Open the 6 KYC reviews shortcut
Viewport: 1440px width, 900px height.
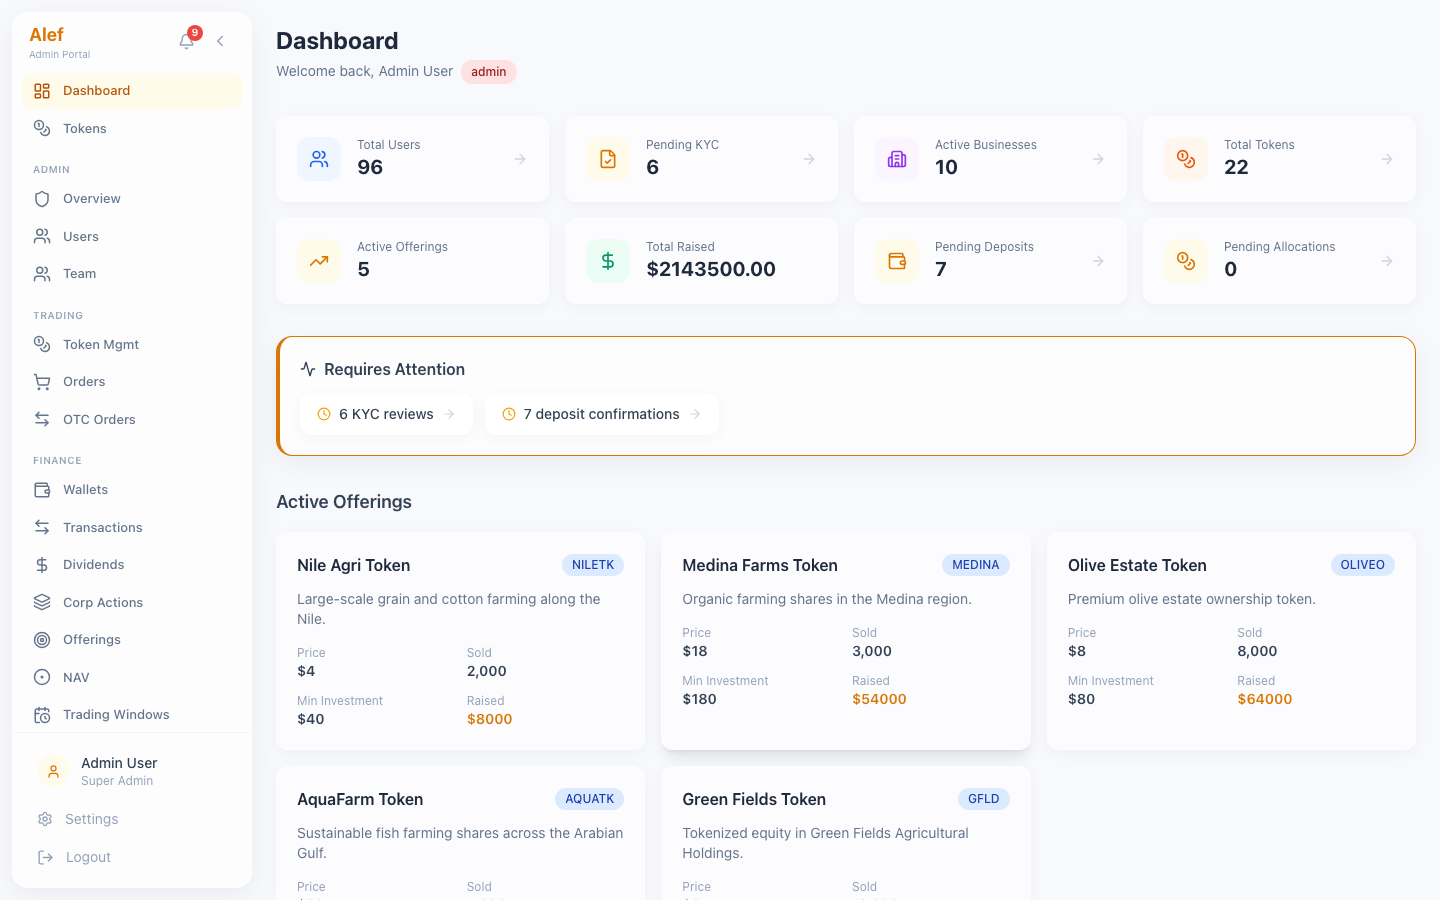coord(386,413)
